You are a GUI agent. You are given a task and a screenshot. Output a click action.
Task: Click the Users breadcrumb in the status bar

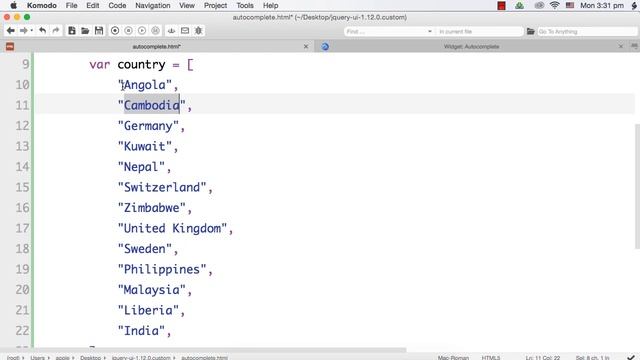[x=37, y=358]
